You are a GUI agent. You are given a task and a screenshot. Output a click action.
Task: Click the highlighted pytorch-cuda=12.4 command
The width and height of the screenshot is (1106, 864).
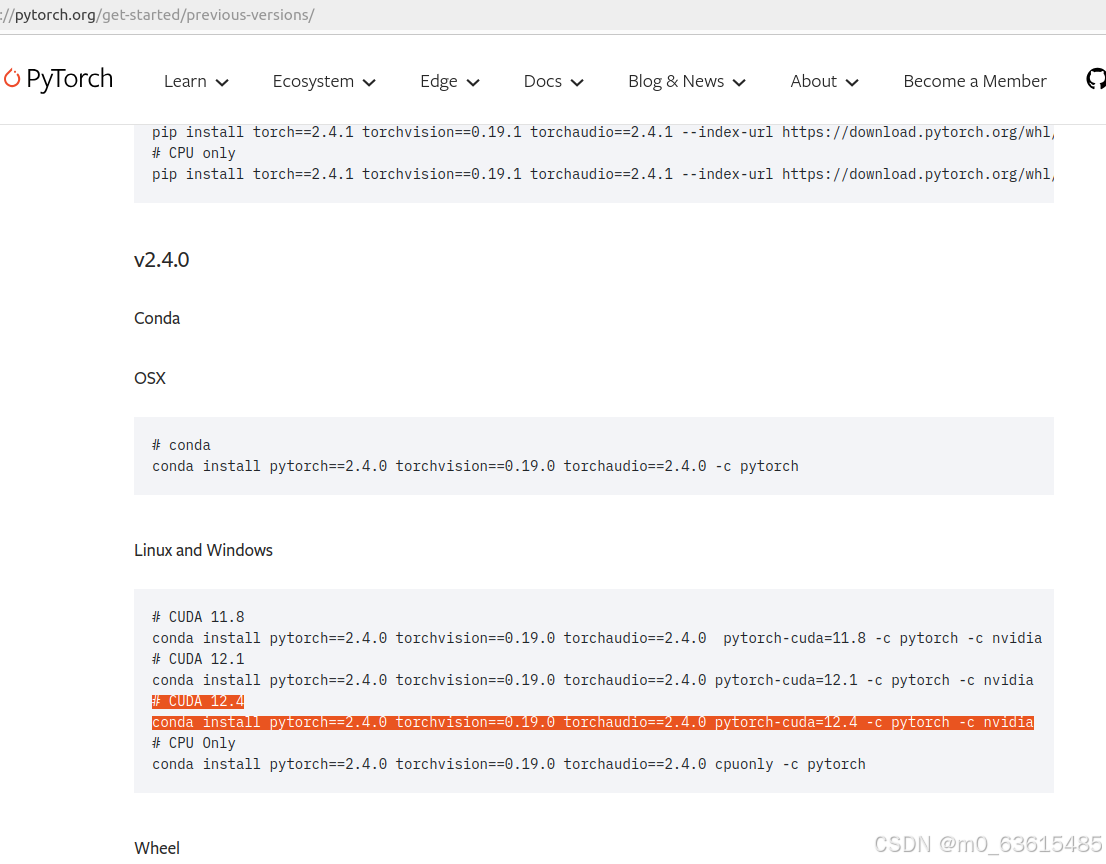click(x=592, y=722)
